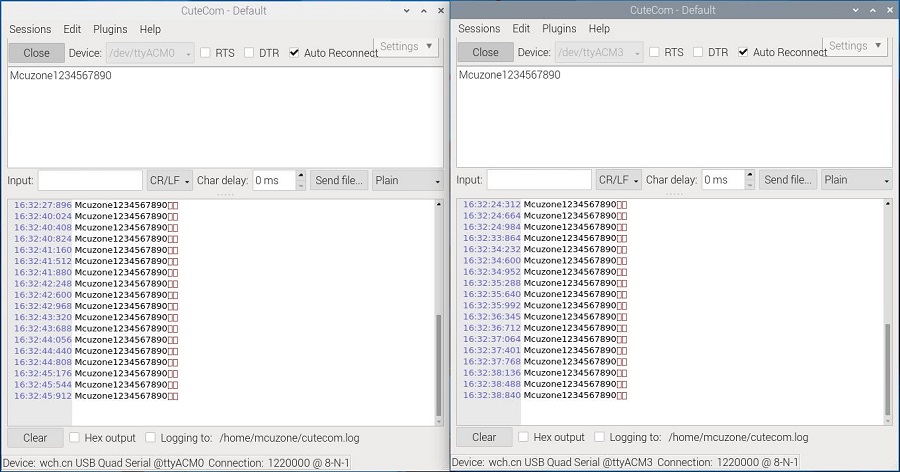Viewport: 900px width, 472px height.
Task: Open CR/LF line ending dropdown in left window
Action: 169,180
